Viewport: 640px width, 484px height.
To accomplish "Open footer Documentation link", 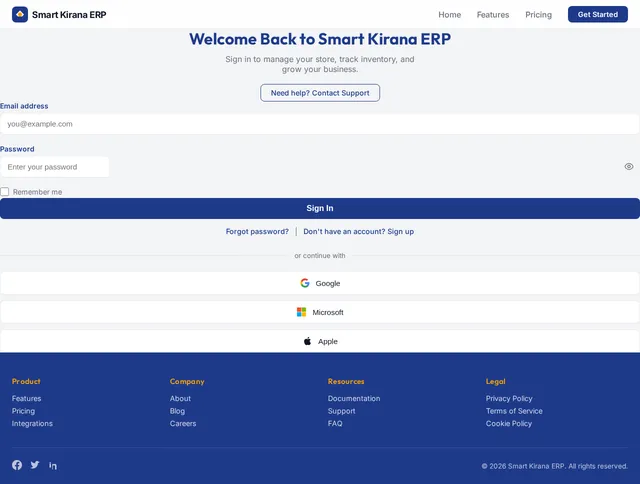I will [x=354, y=398].
